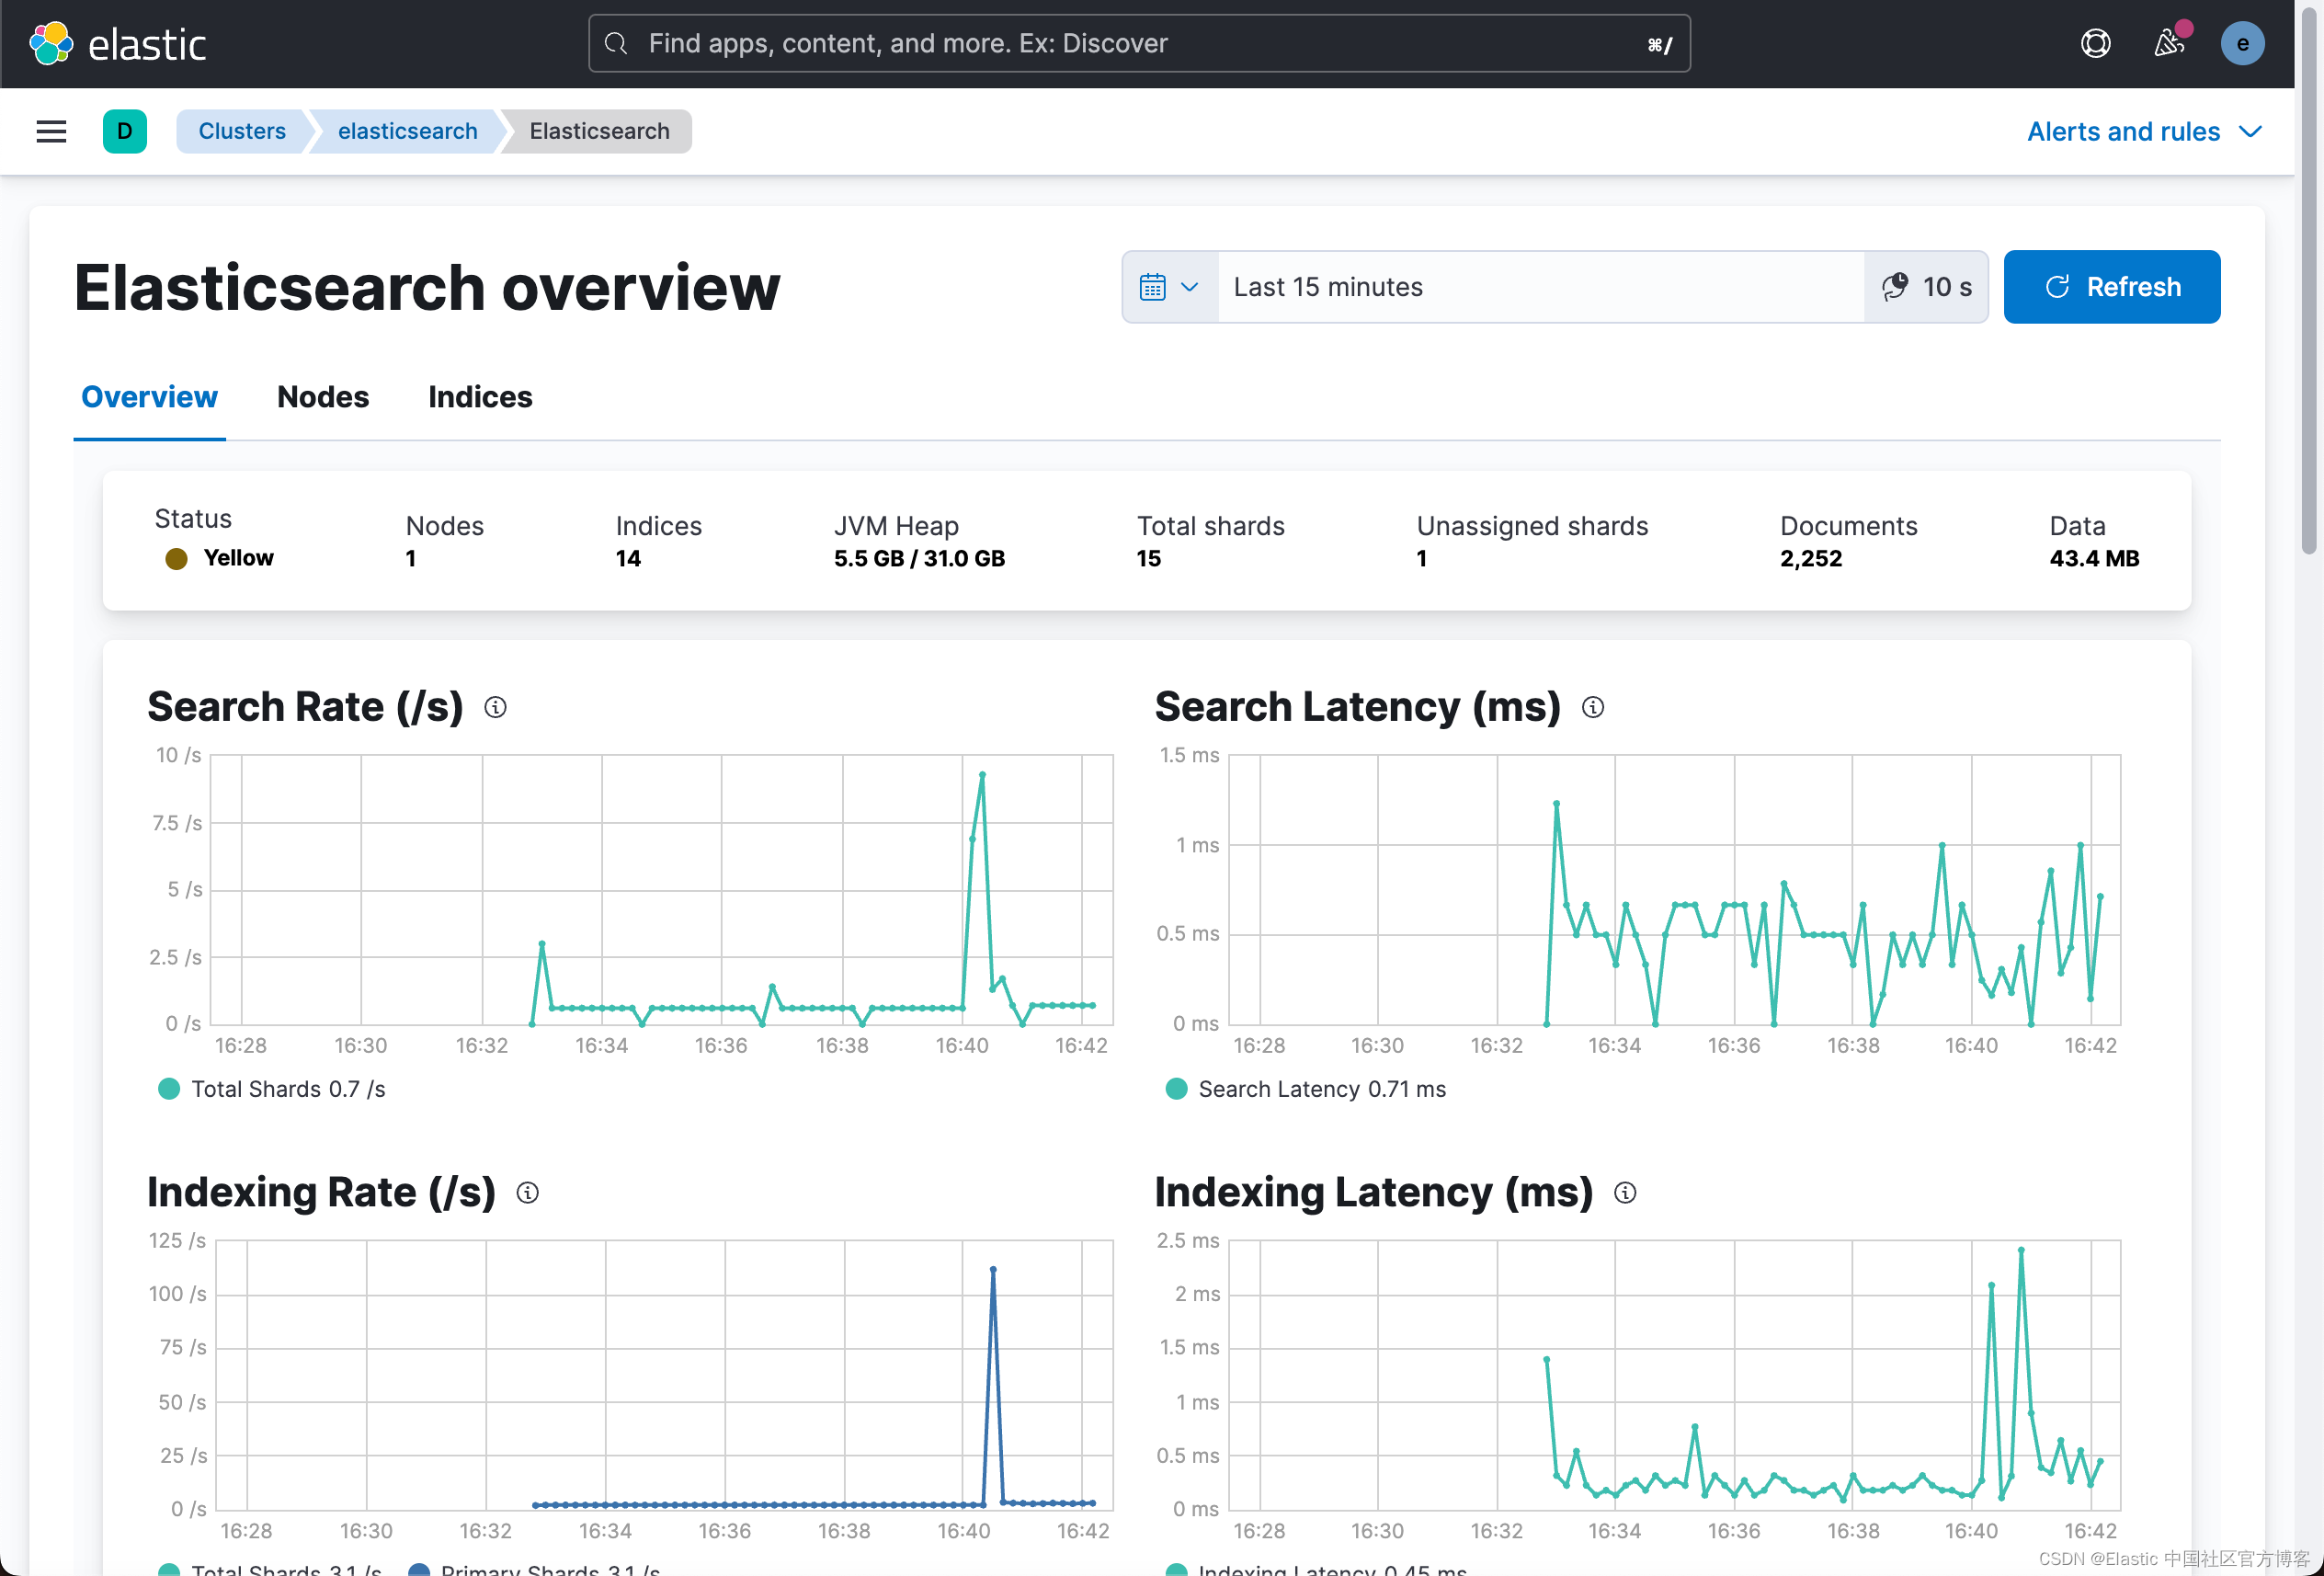
Task: Open the newsfeed notifications icon
Action: click(x=2169, y=43)
